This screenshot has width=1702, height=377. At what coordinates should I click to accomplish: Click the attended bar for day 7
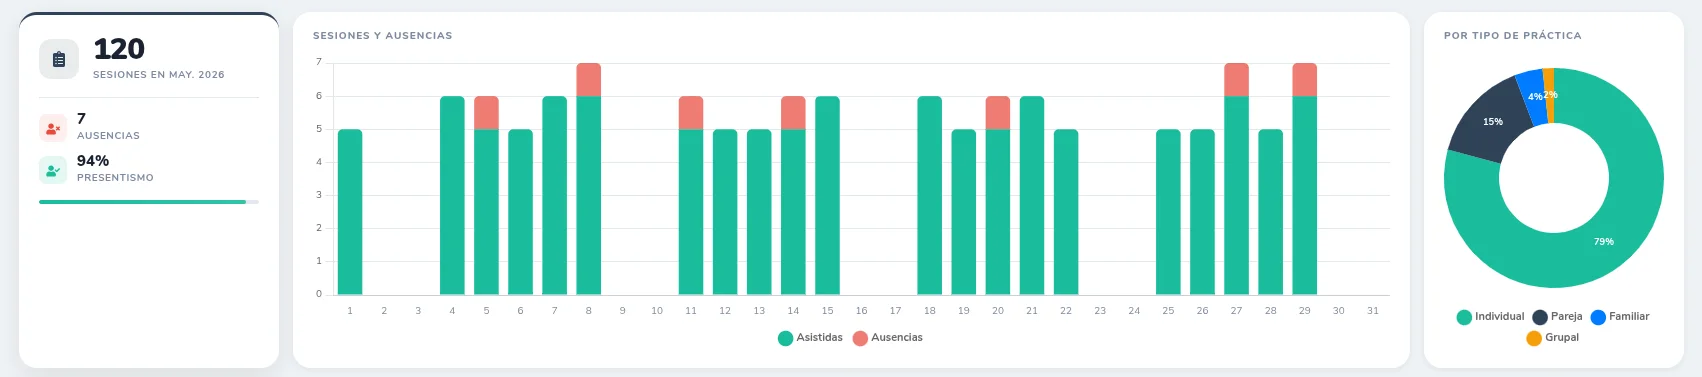click(x=554, y=195)
